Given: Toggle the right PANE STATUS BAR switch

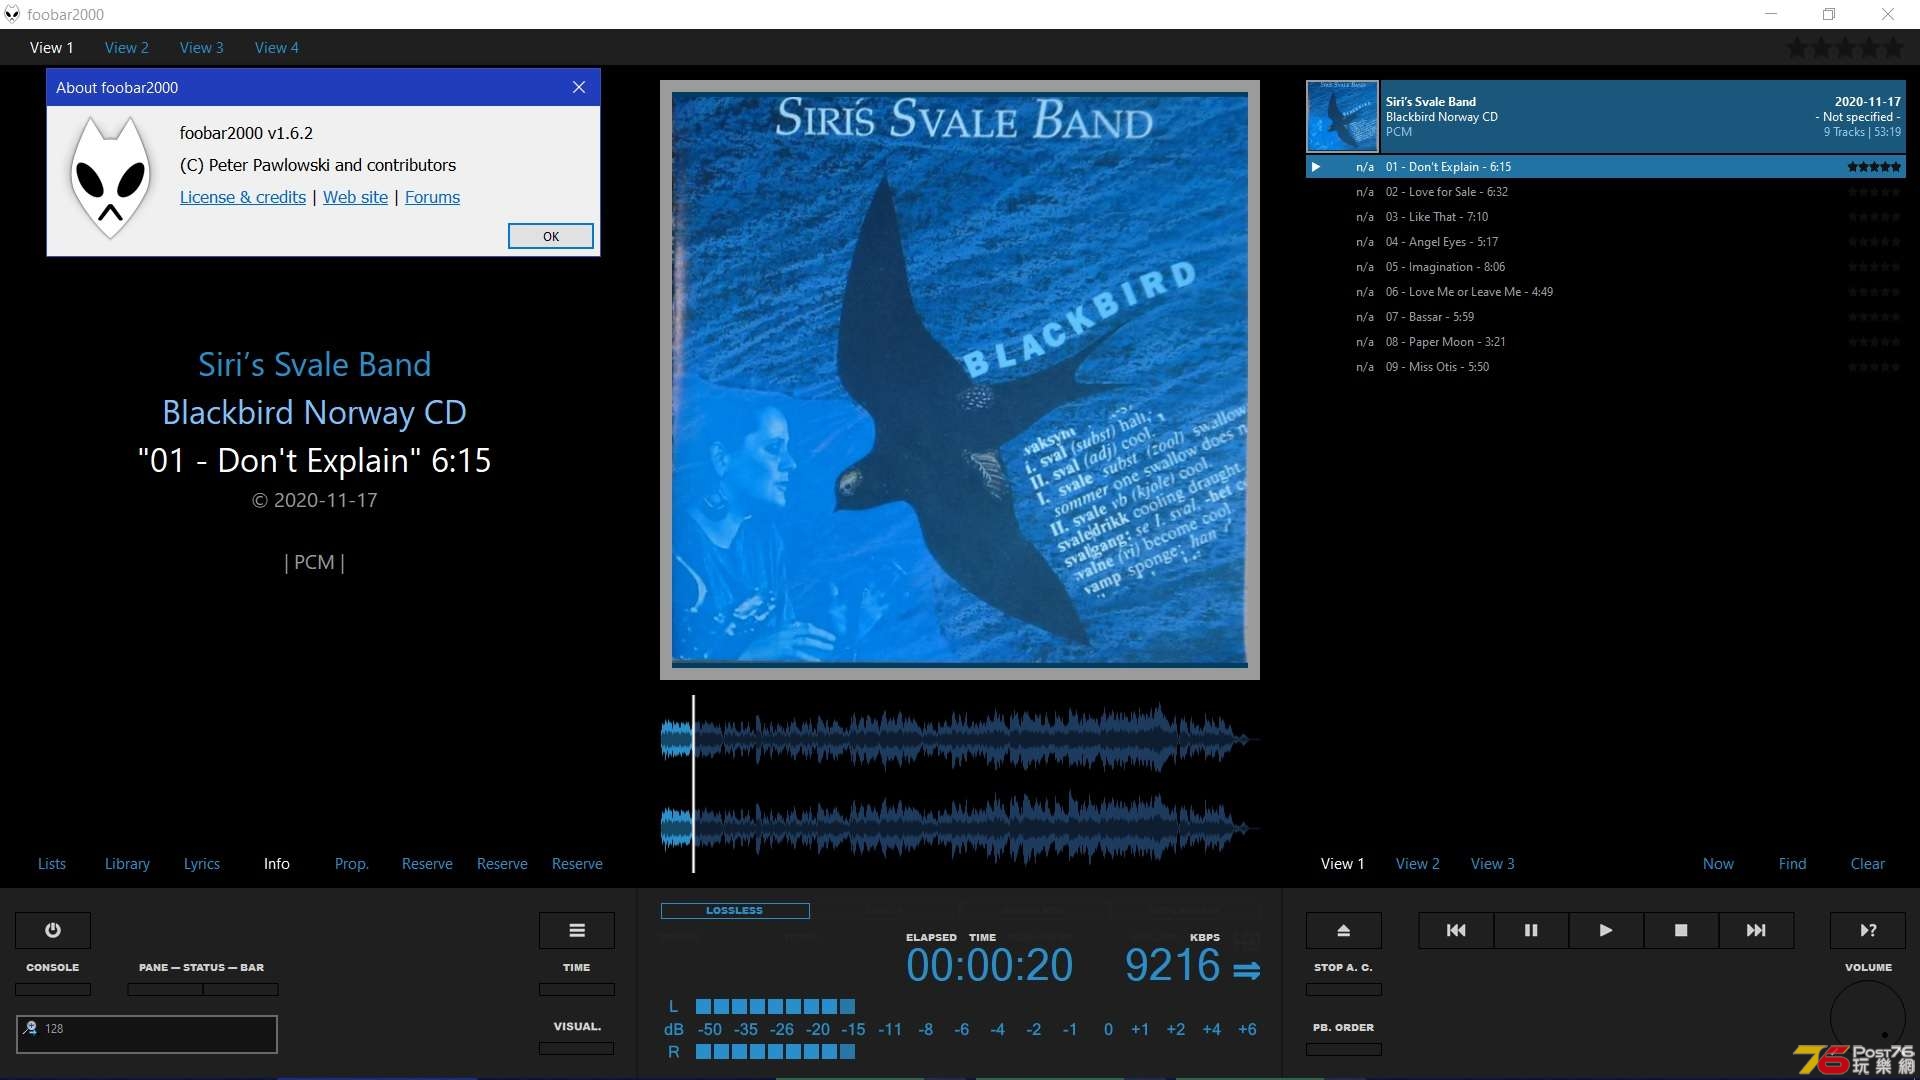Looking at the screenshot, I should pyautogui.click(x=241, y=989).
